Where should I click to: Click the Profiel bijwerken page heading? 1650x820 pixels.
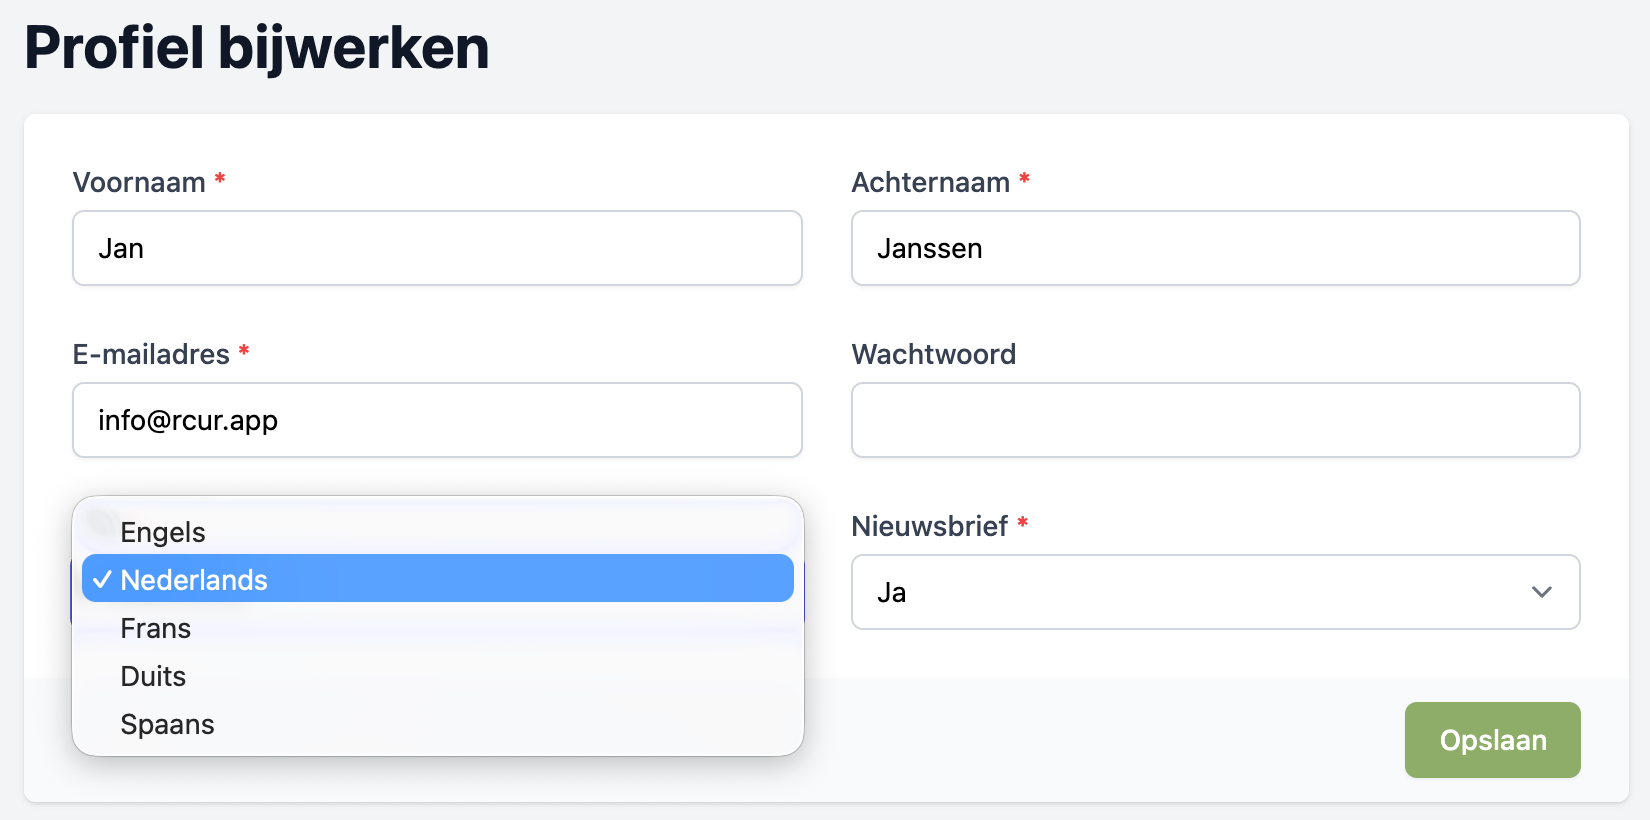[257, 48]
